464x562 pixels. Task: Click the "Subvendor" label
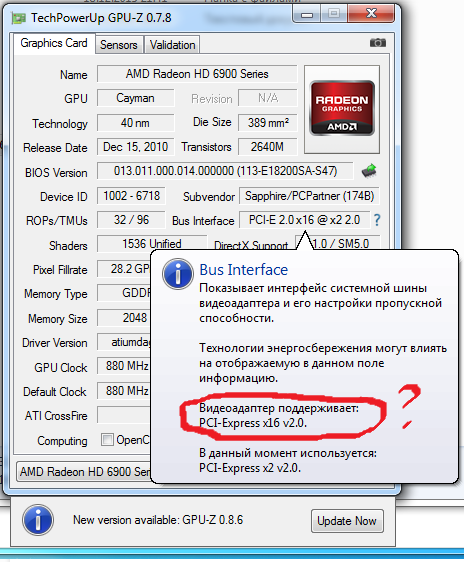pyautogui.click(x=209, y=197)
